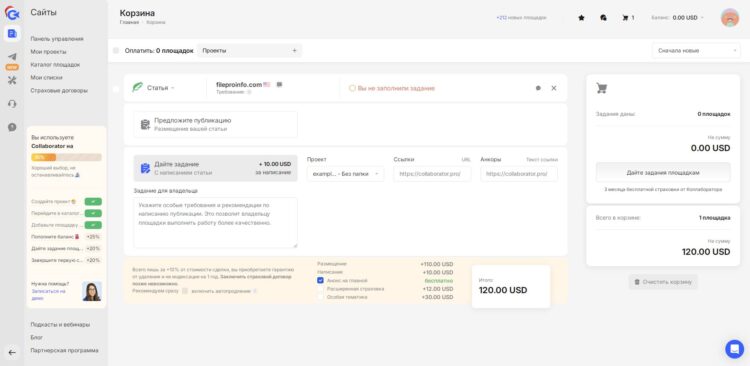The height and width of the screenshot is (366, 750).
Task: Open the cart icon showing 1
Action: click(628, 18)
